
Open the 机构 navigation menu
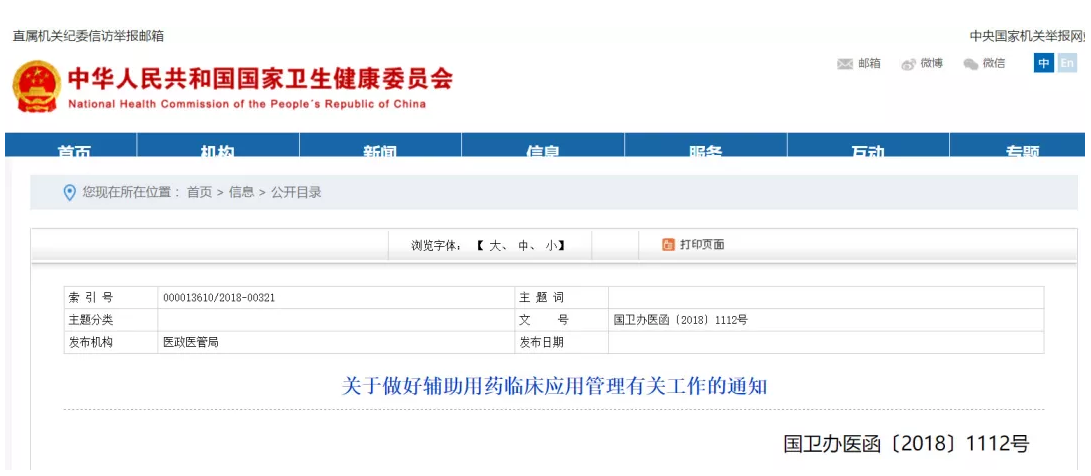217,150
